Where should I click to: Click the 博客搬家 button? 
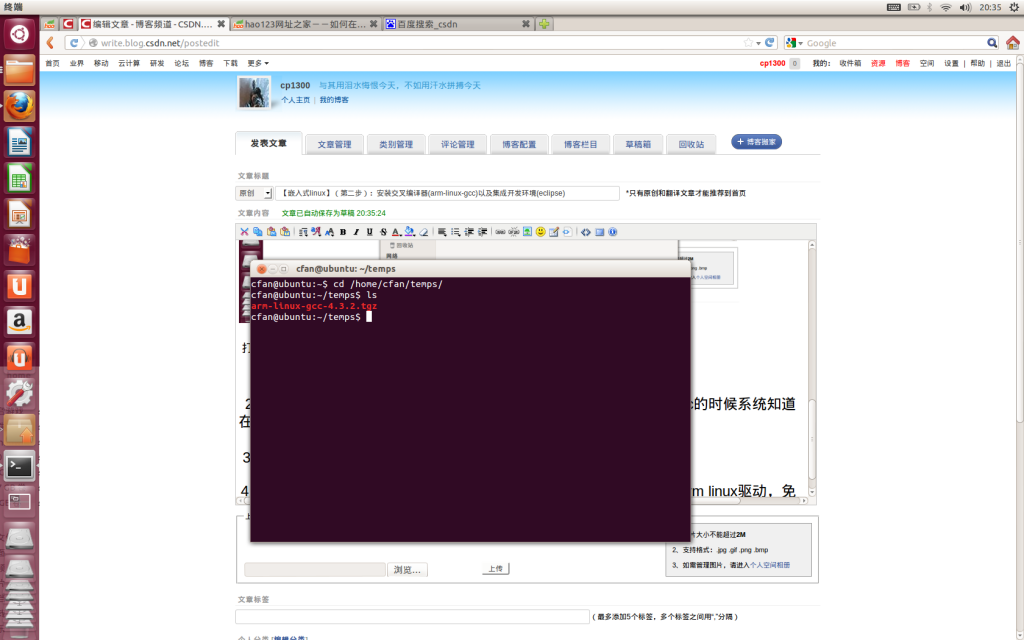point(756,142)
